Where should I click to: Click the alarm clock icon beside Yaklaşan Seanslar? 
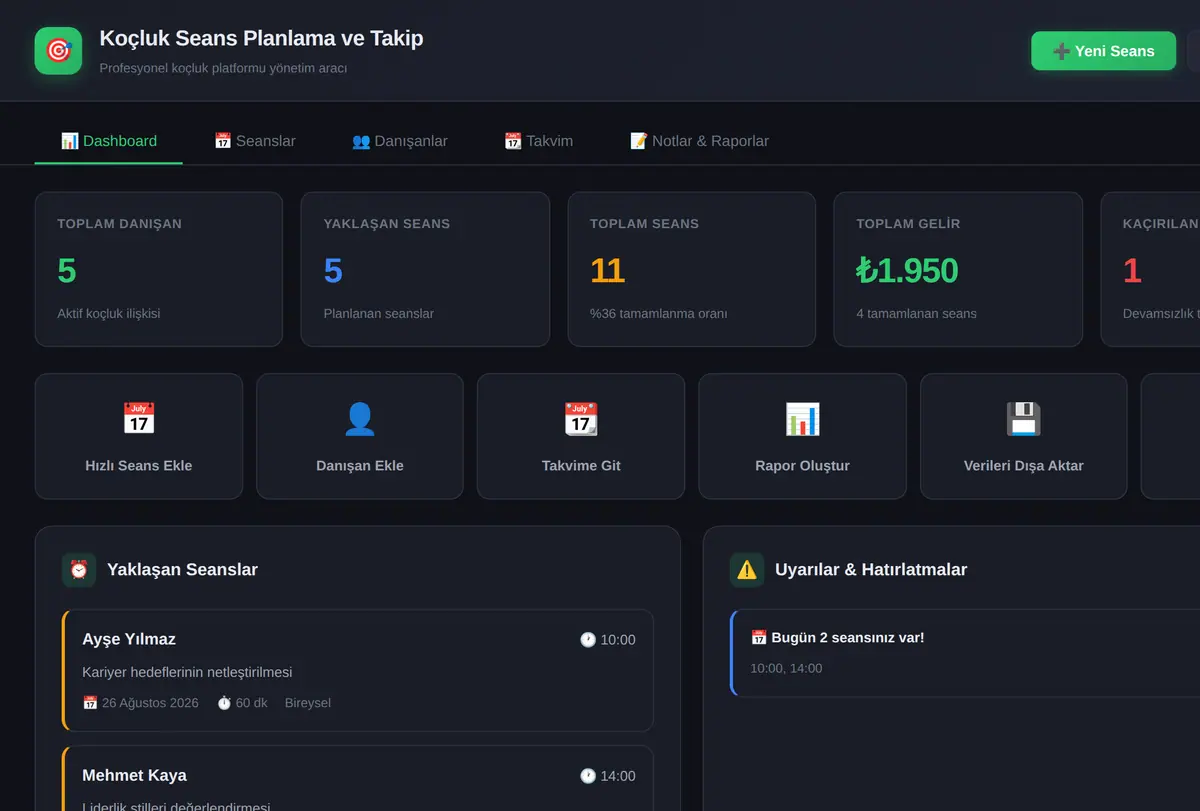[x=79, y=570]
